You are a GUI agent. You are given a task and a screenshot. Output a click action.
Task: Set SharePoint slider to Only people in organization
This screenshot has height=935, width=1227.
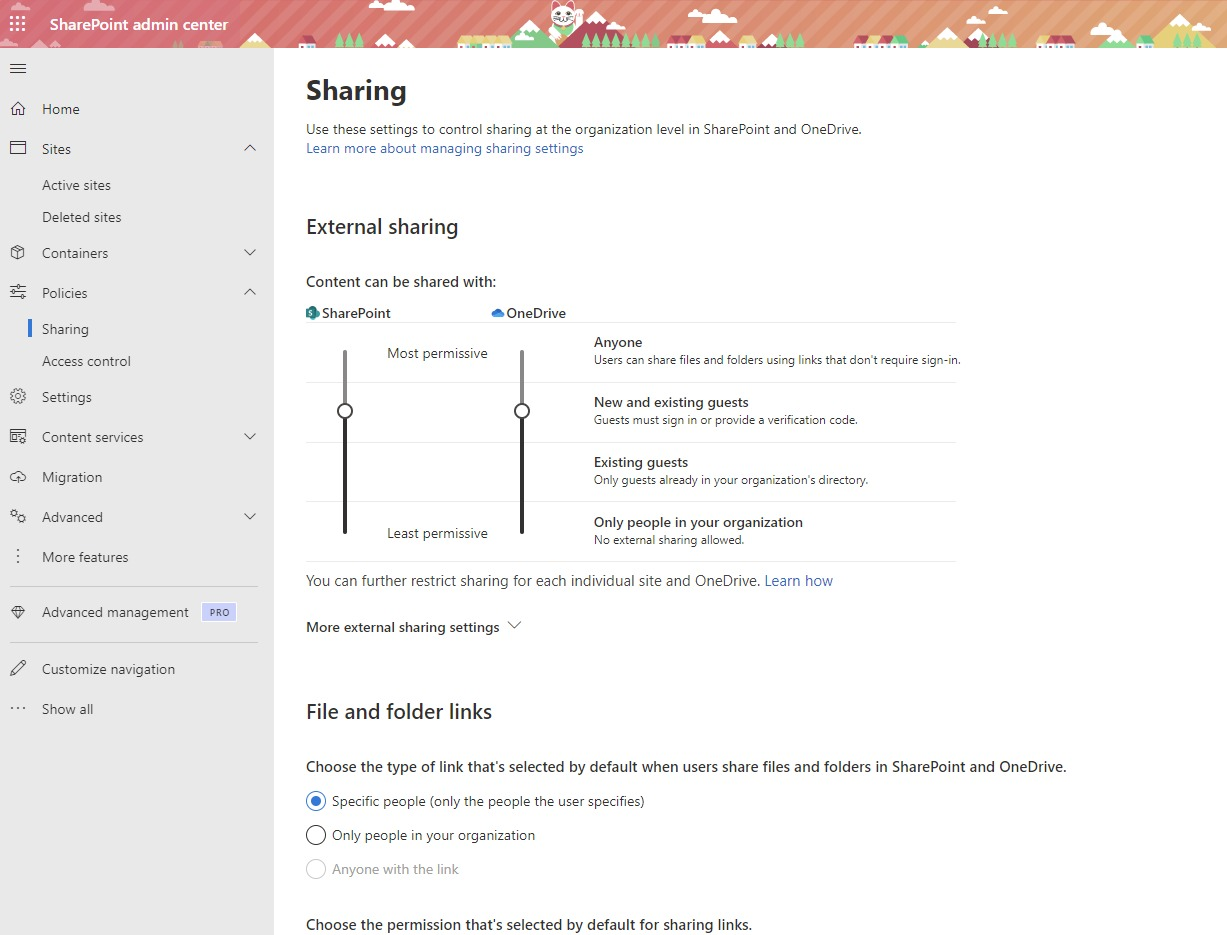pos(345,531)
